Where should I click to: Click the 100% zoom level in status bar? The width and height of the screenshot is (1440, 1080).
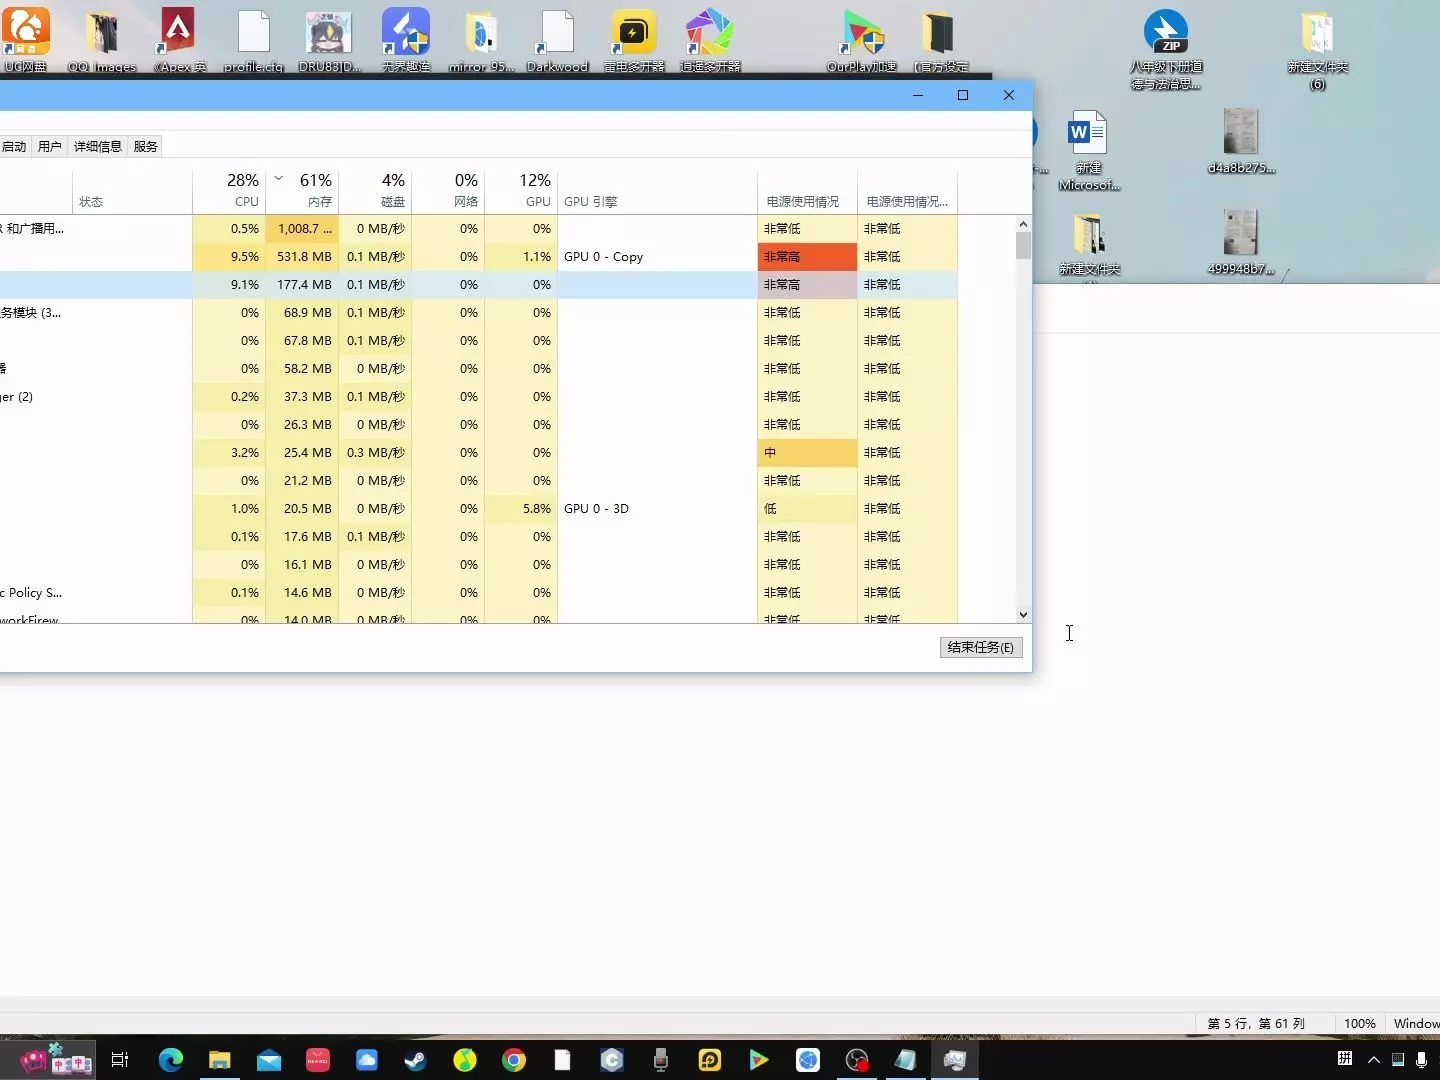click(x=1360, y=1023)
